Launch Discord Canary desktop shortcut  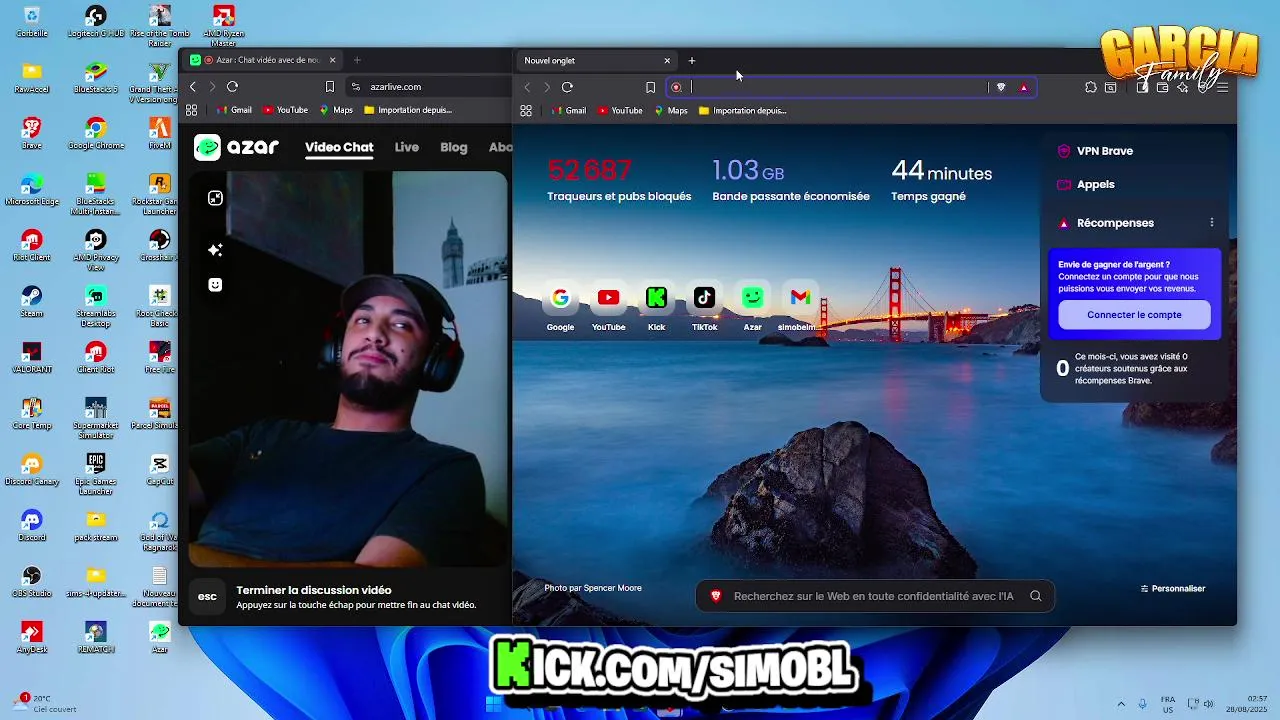31,469
